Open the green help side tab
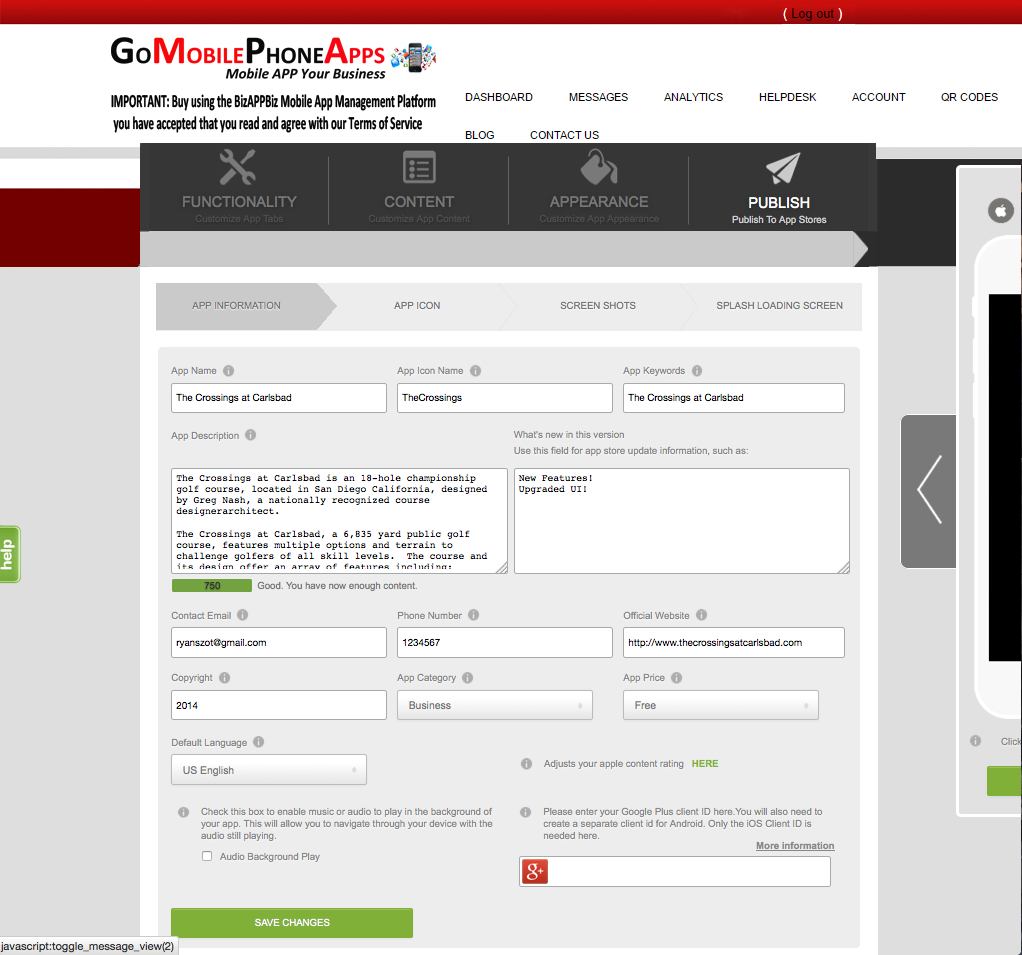This screenshot has width=1022, height=955. click(x=9, y=554)
